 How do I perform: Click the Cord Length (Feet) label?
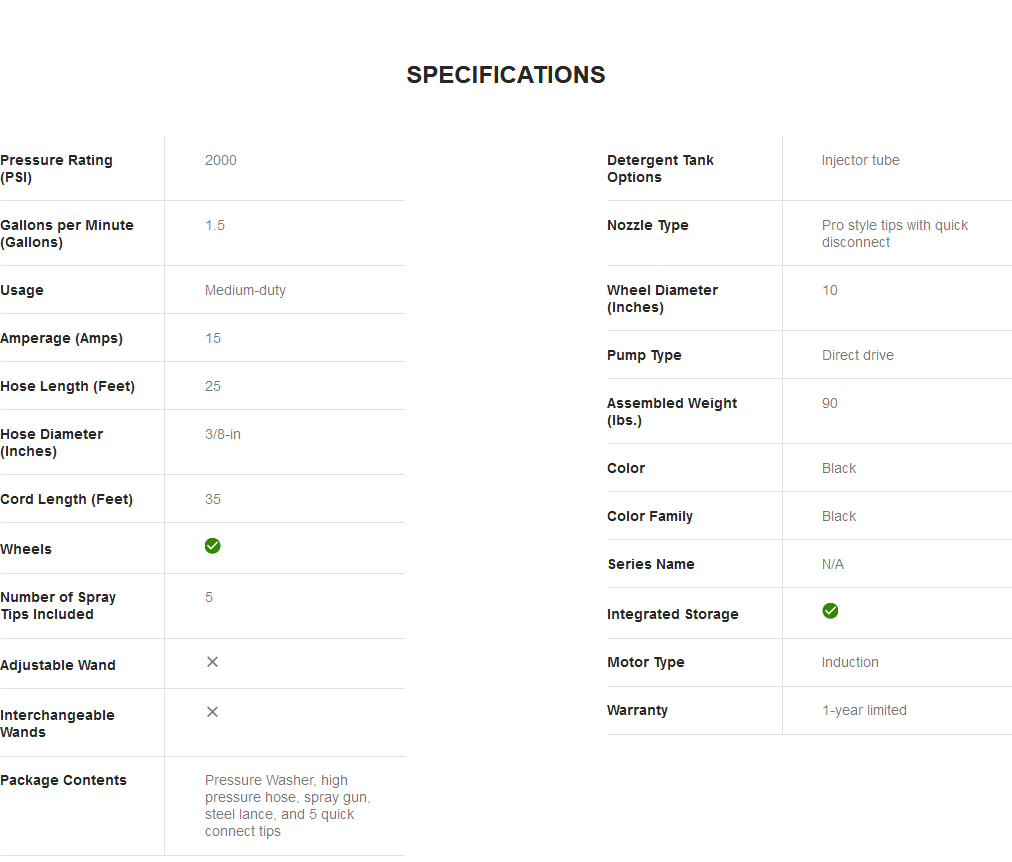pos(66,499)
